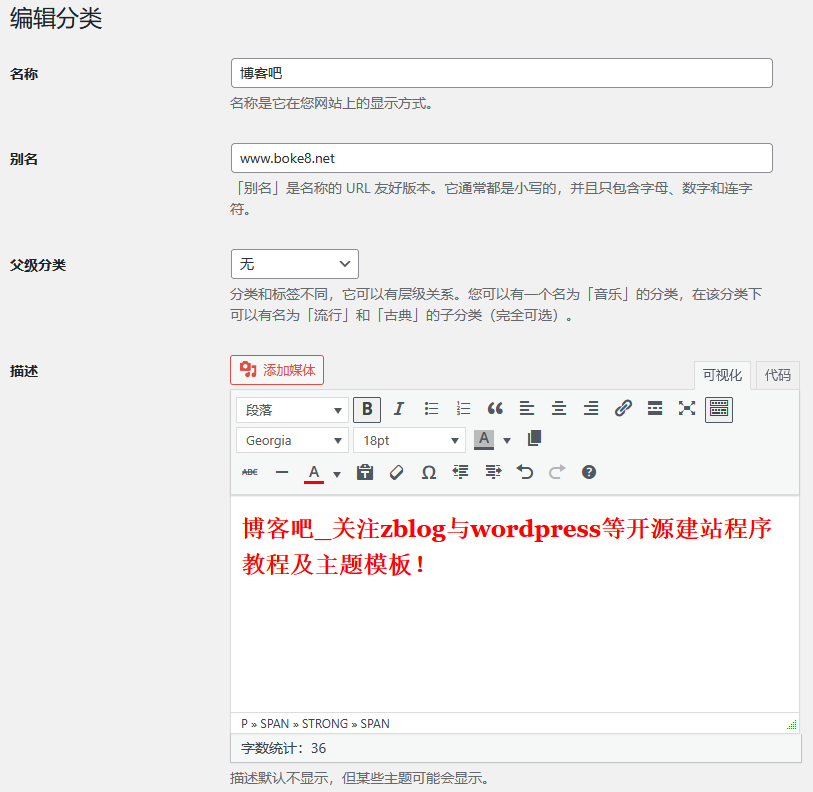Click the 名称 name input field
Viewport: 813px width, 792px height.
tap(501, 73)
